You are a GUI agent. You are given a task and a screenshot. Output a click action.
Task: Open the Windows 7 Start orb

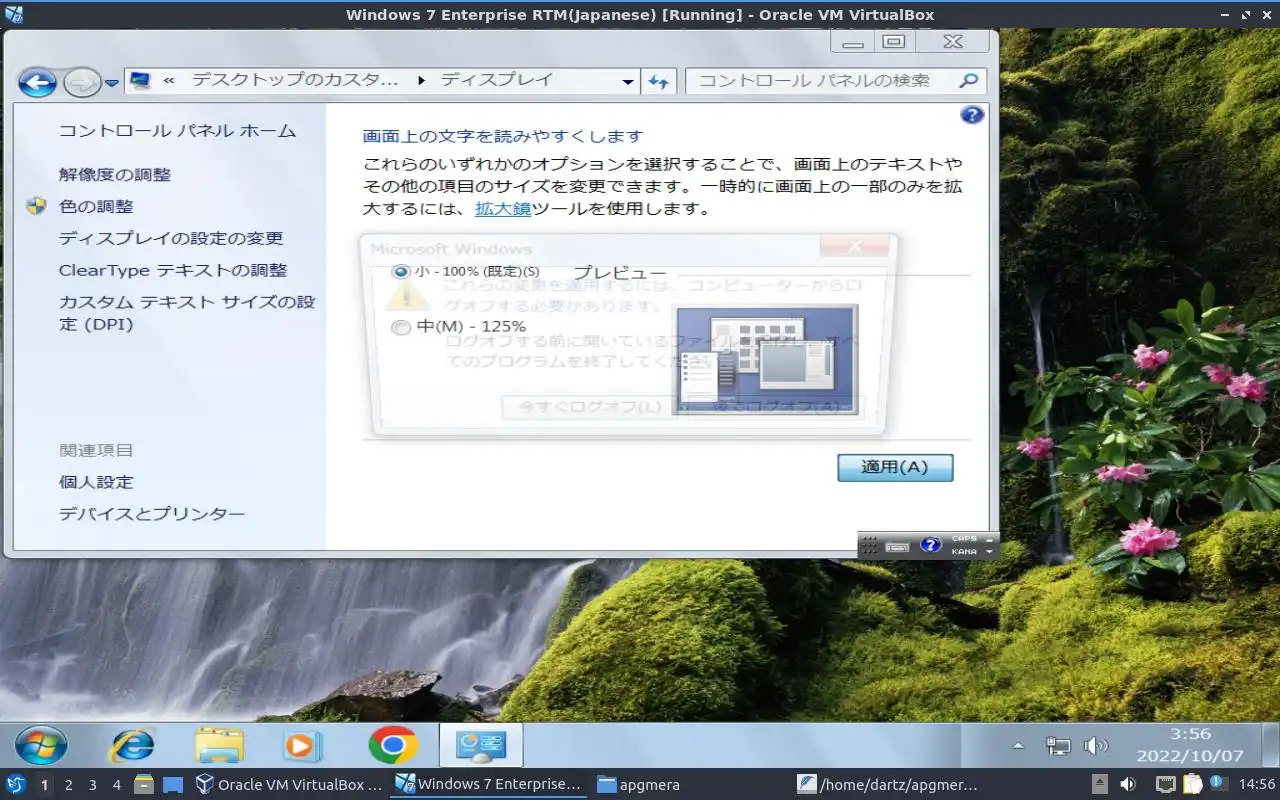41,745
